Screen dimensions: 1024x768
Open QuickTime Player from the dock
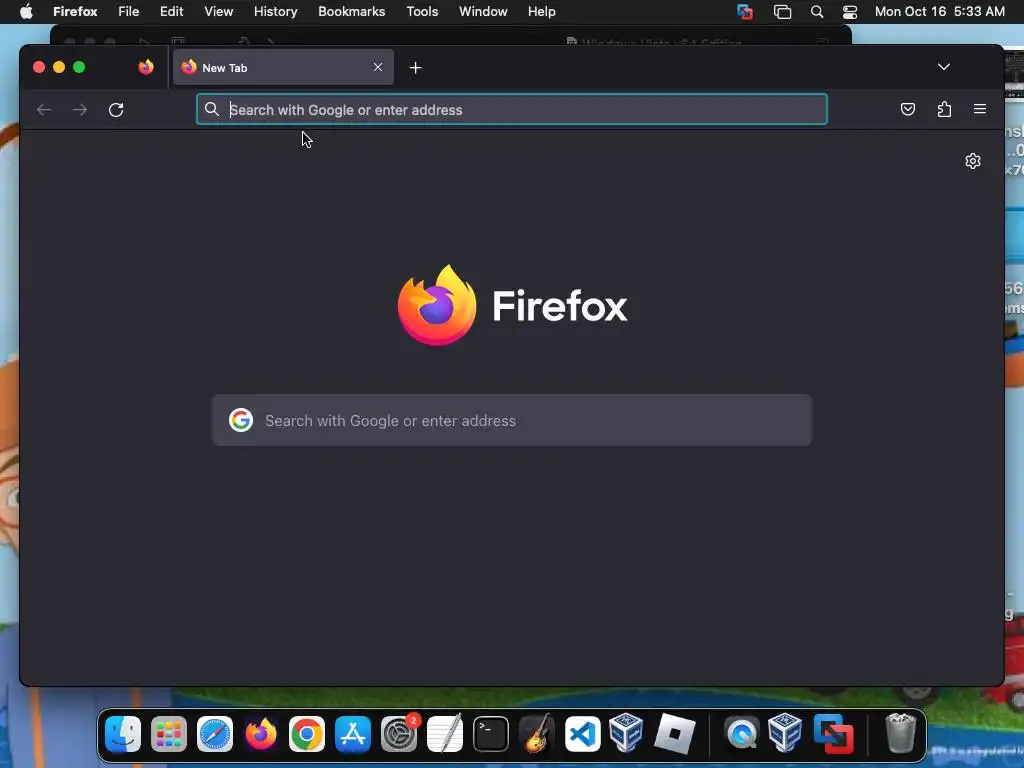click(x=742, y=734)
